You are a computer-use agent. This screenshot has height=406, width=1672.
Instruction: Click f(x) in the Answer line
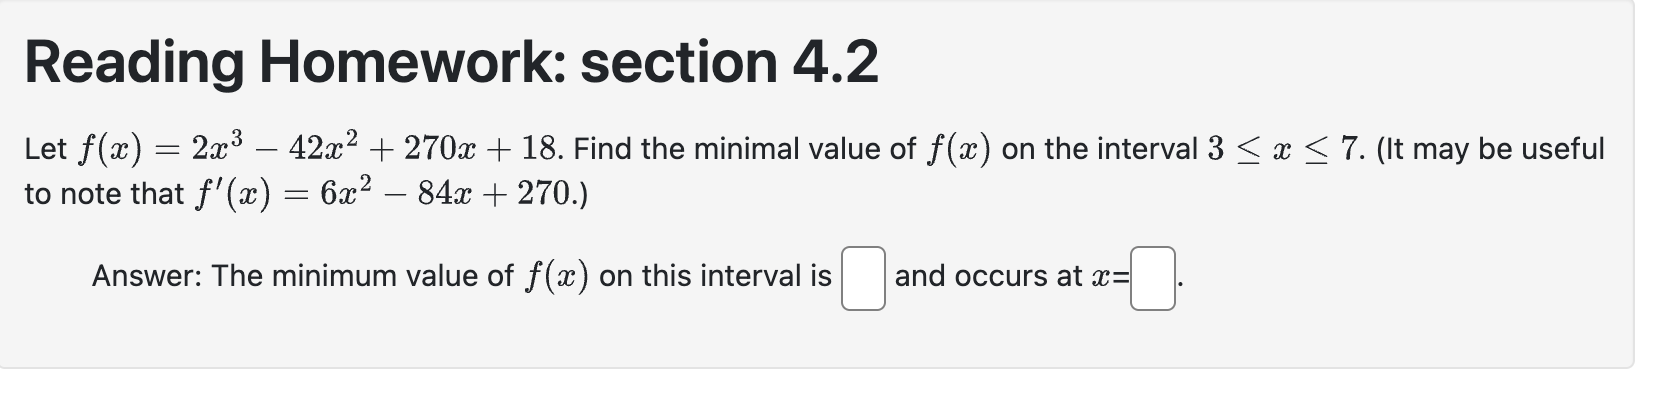pos(556,276)
